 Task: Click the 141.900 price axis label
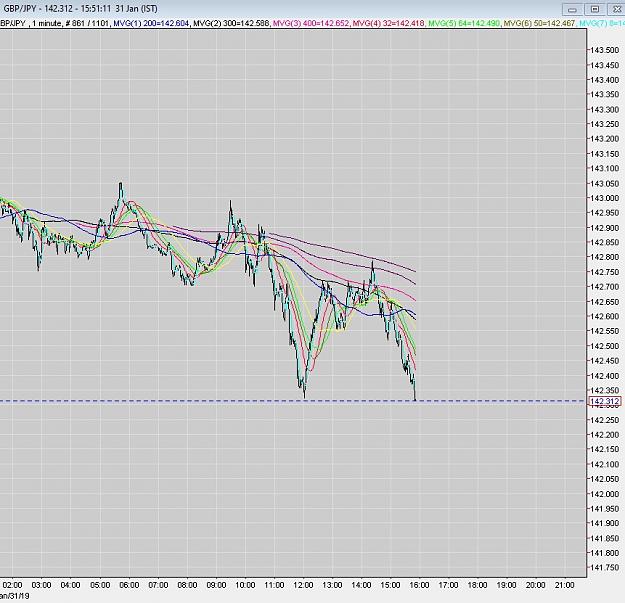coord(605,523)
